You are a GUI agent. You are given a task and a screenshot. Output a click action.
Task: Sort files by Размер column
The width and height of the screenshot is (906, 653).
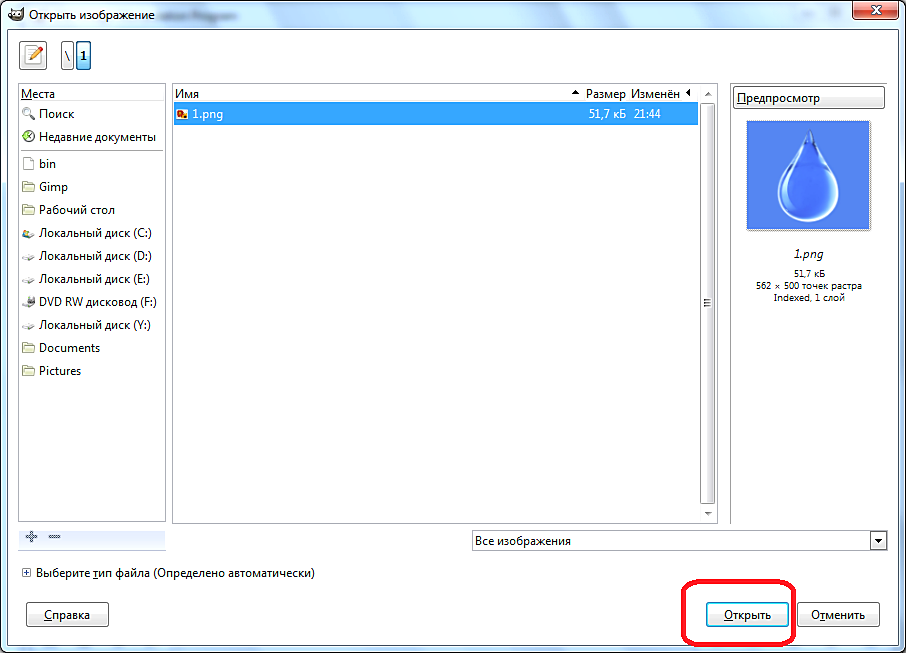[605, 94]
